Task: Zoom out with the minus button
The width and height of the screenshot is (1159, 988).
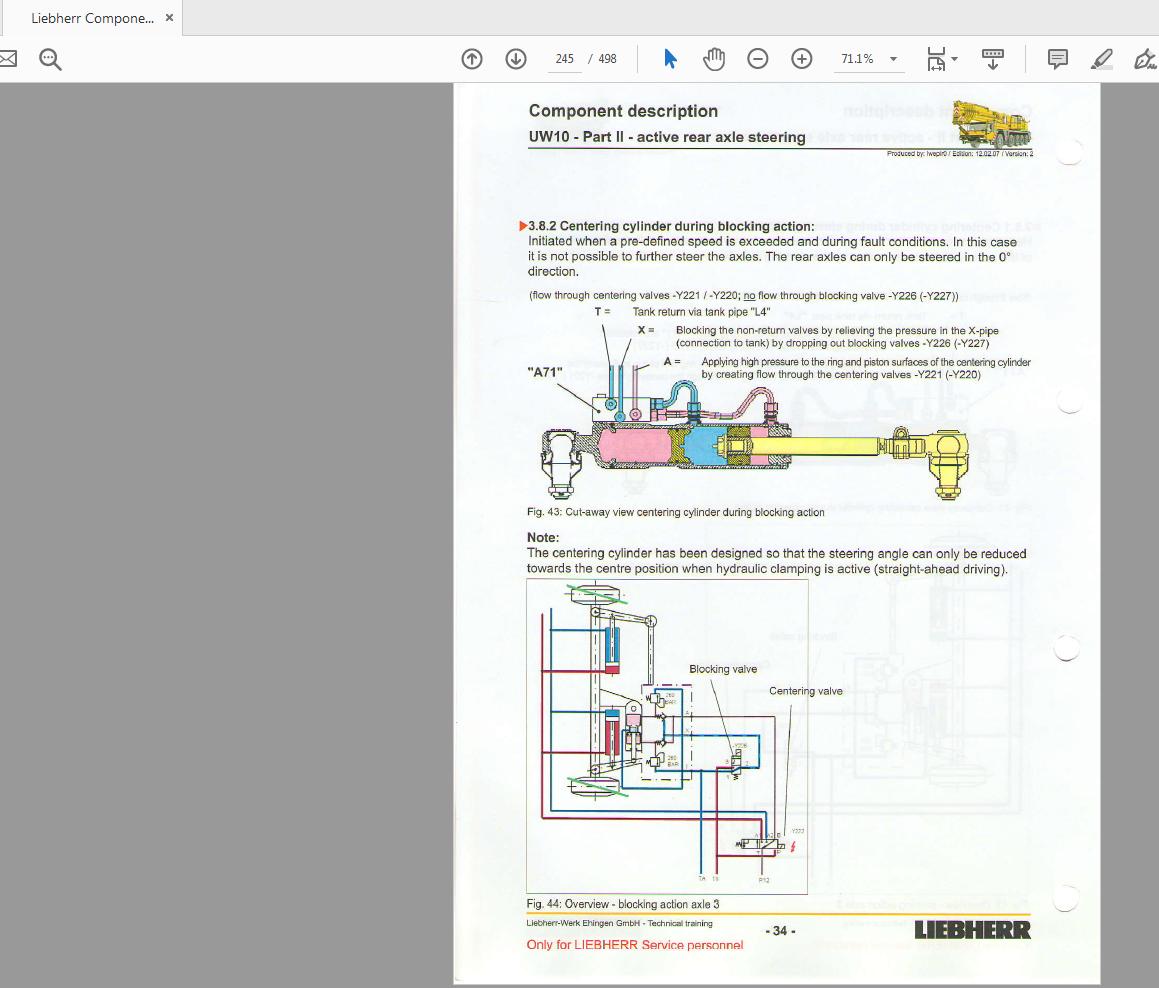Action: 757,58
